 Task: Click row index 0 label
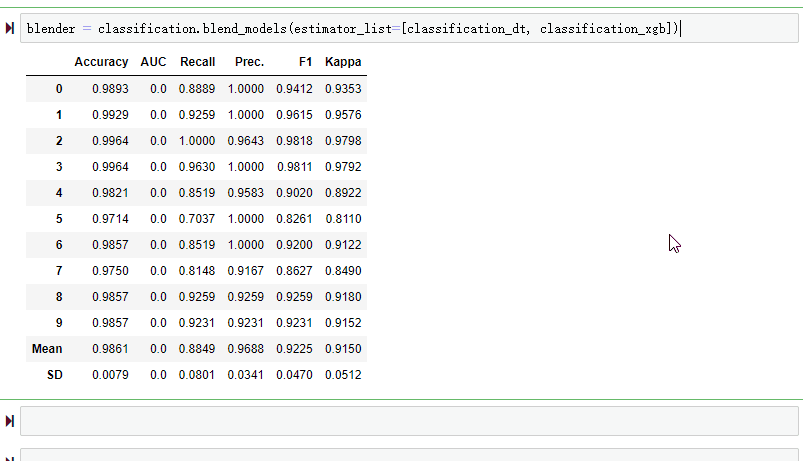tap(59, 89)
